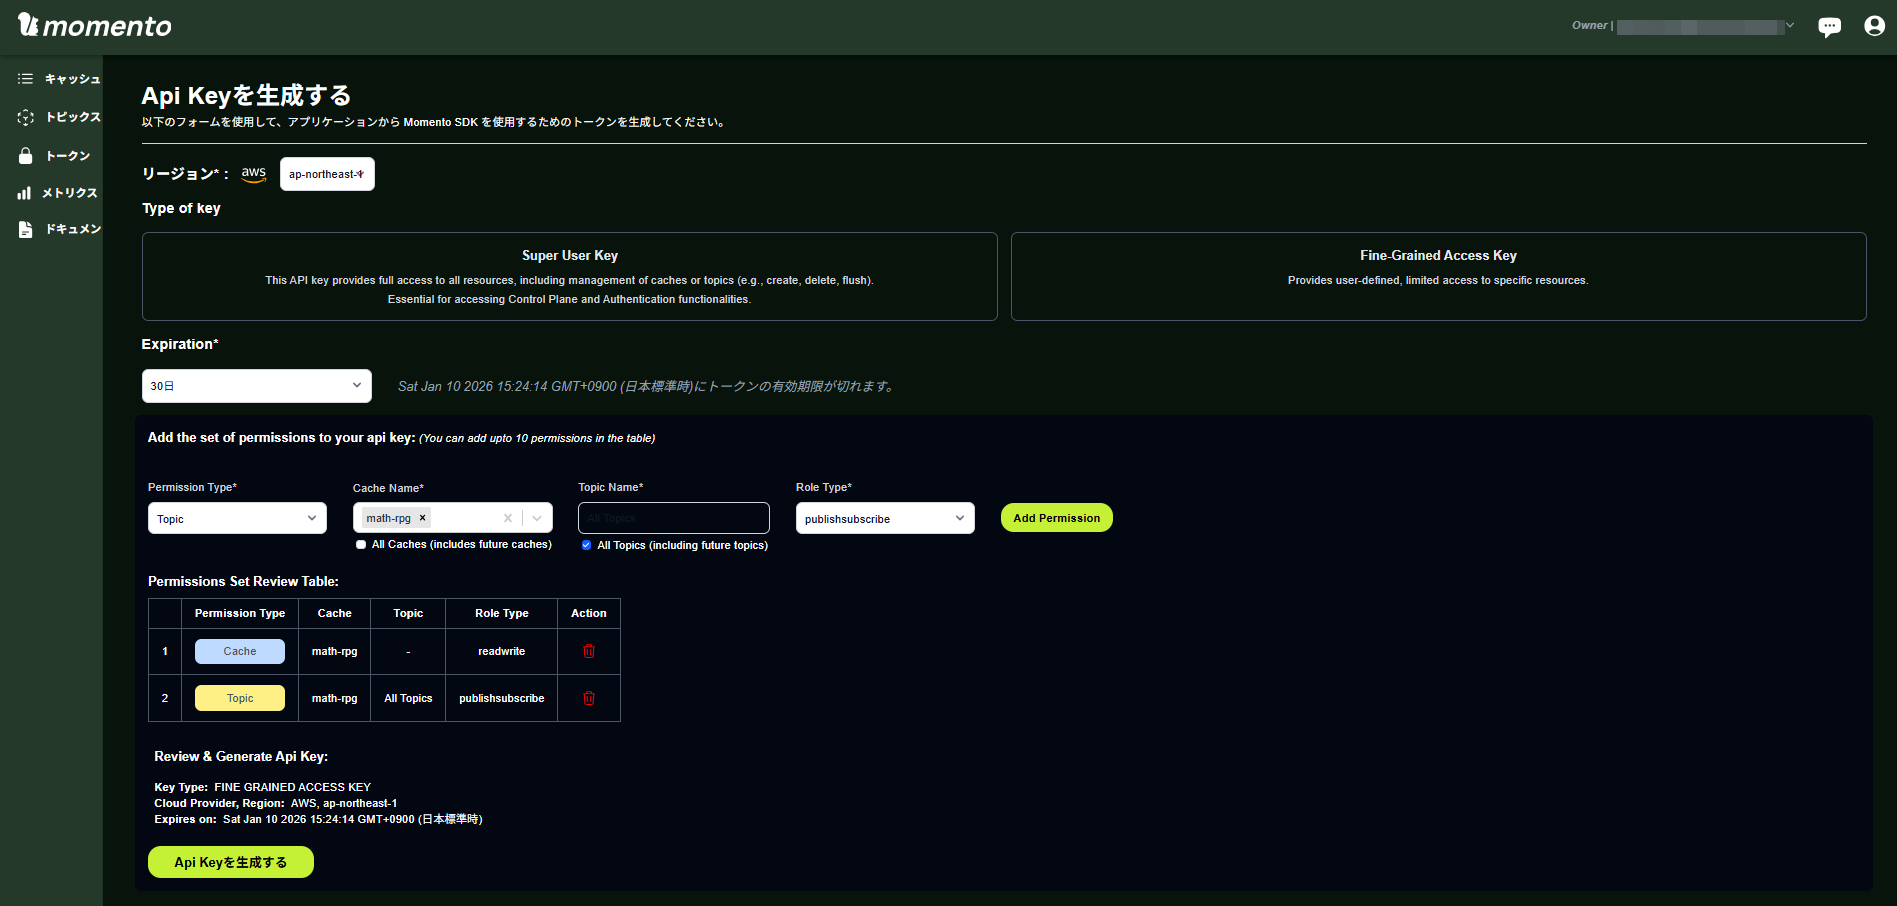
Task: Enable All Caches checkbox
Action: pos(361,545)
